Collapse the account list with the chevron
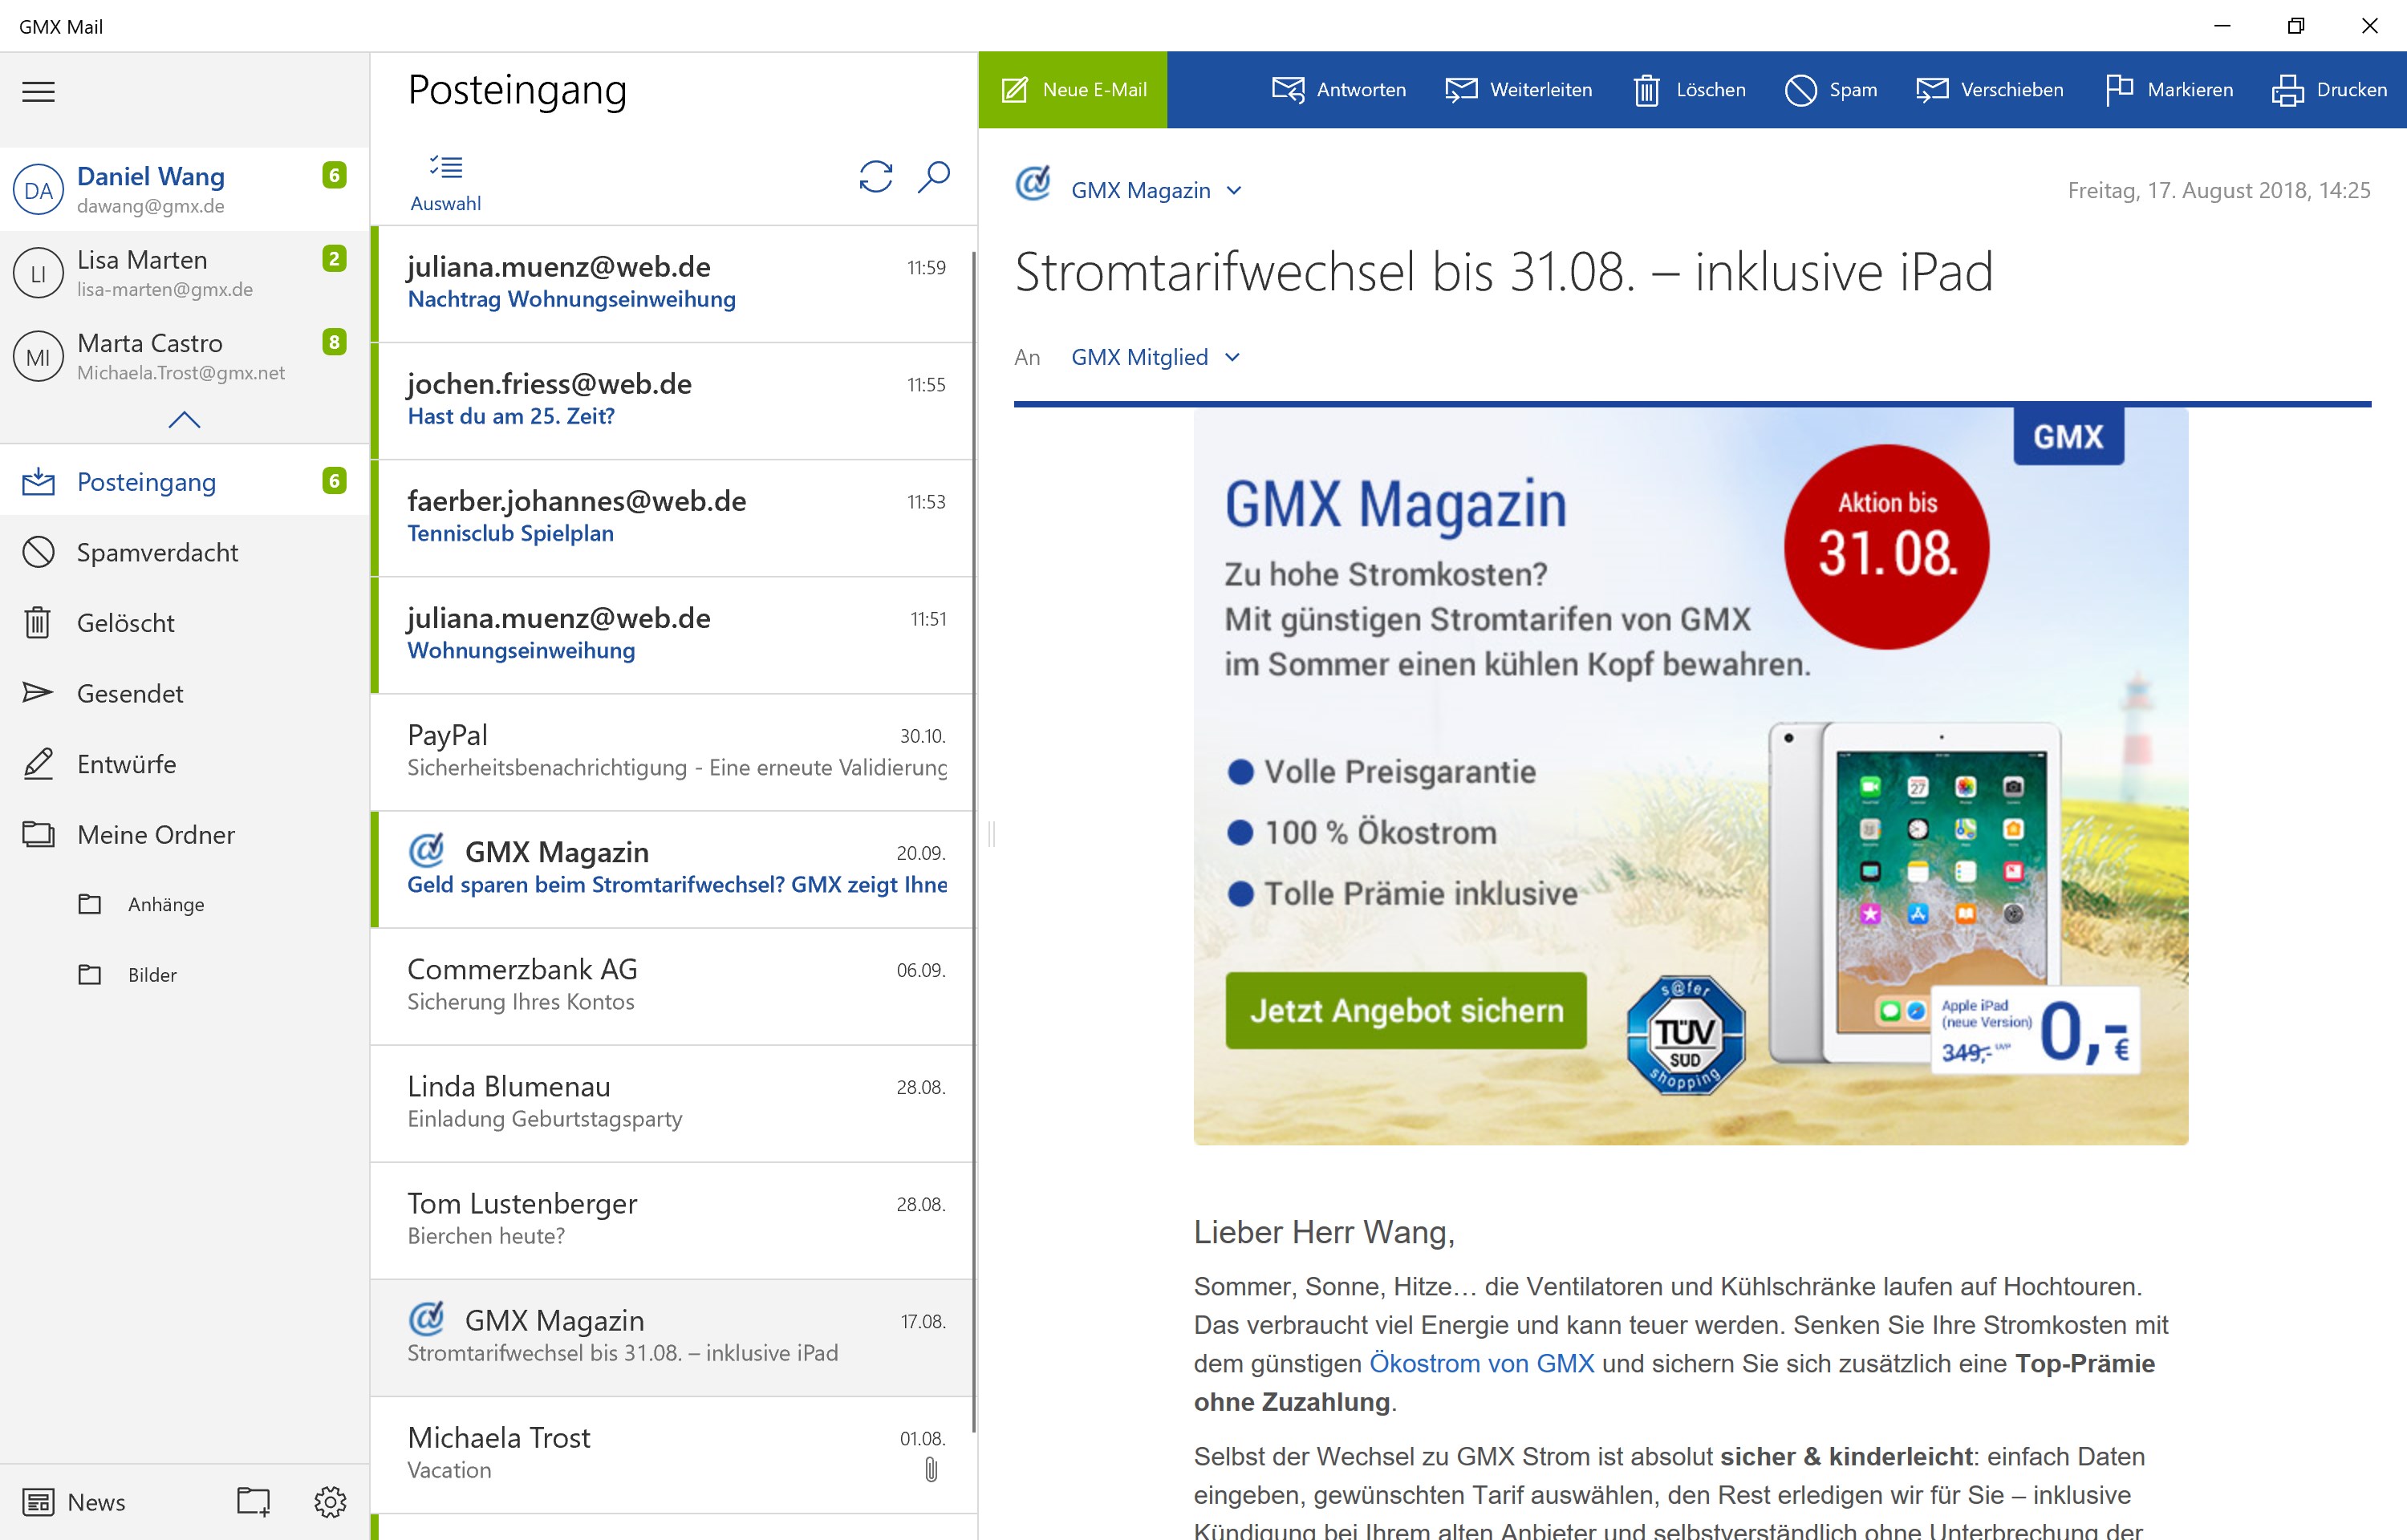Image resolution: width=2407 pixels, height=1540 pixels. click(x=184, y=420)
